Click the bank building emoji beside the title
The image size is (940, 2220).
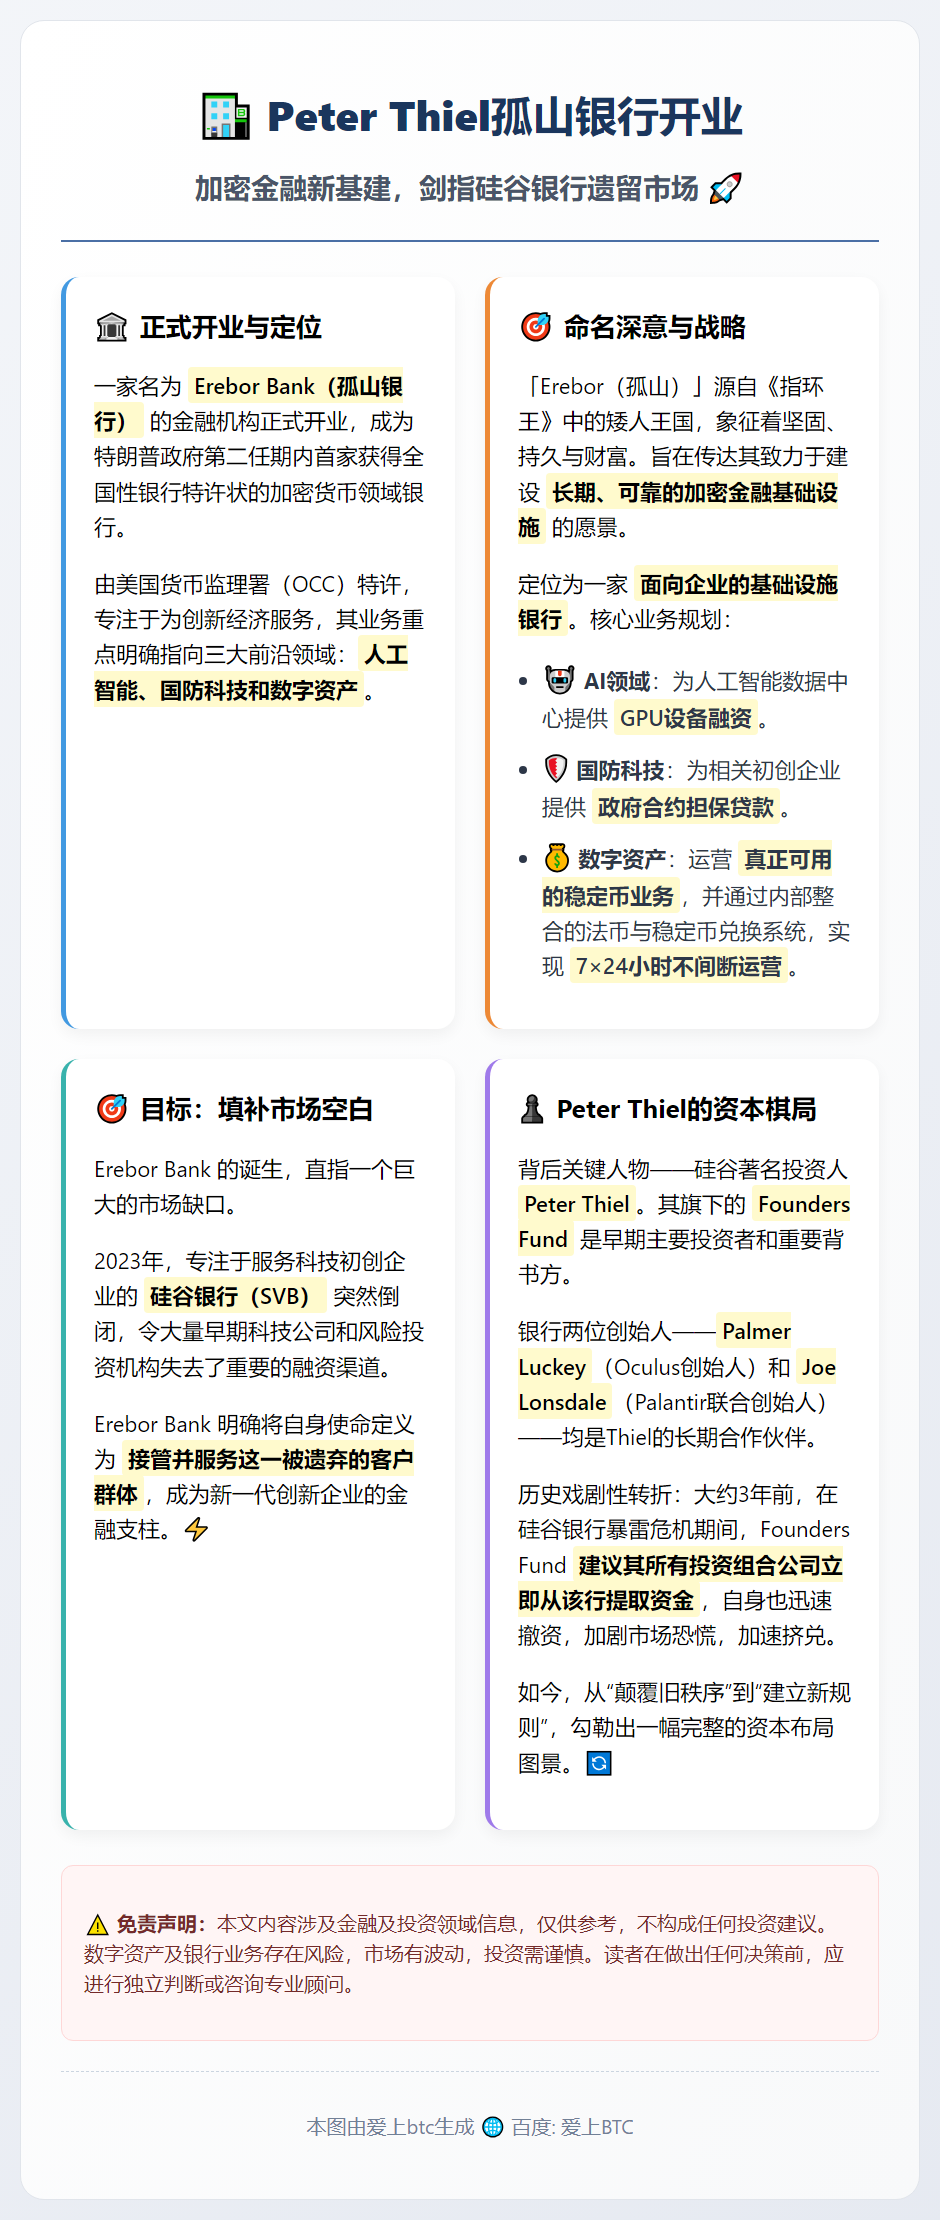click(x=226, y=116)
